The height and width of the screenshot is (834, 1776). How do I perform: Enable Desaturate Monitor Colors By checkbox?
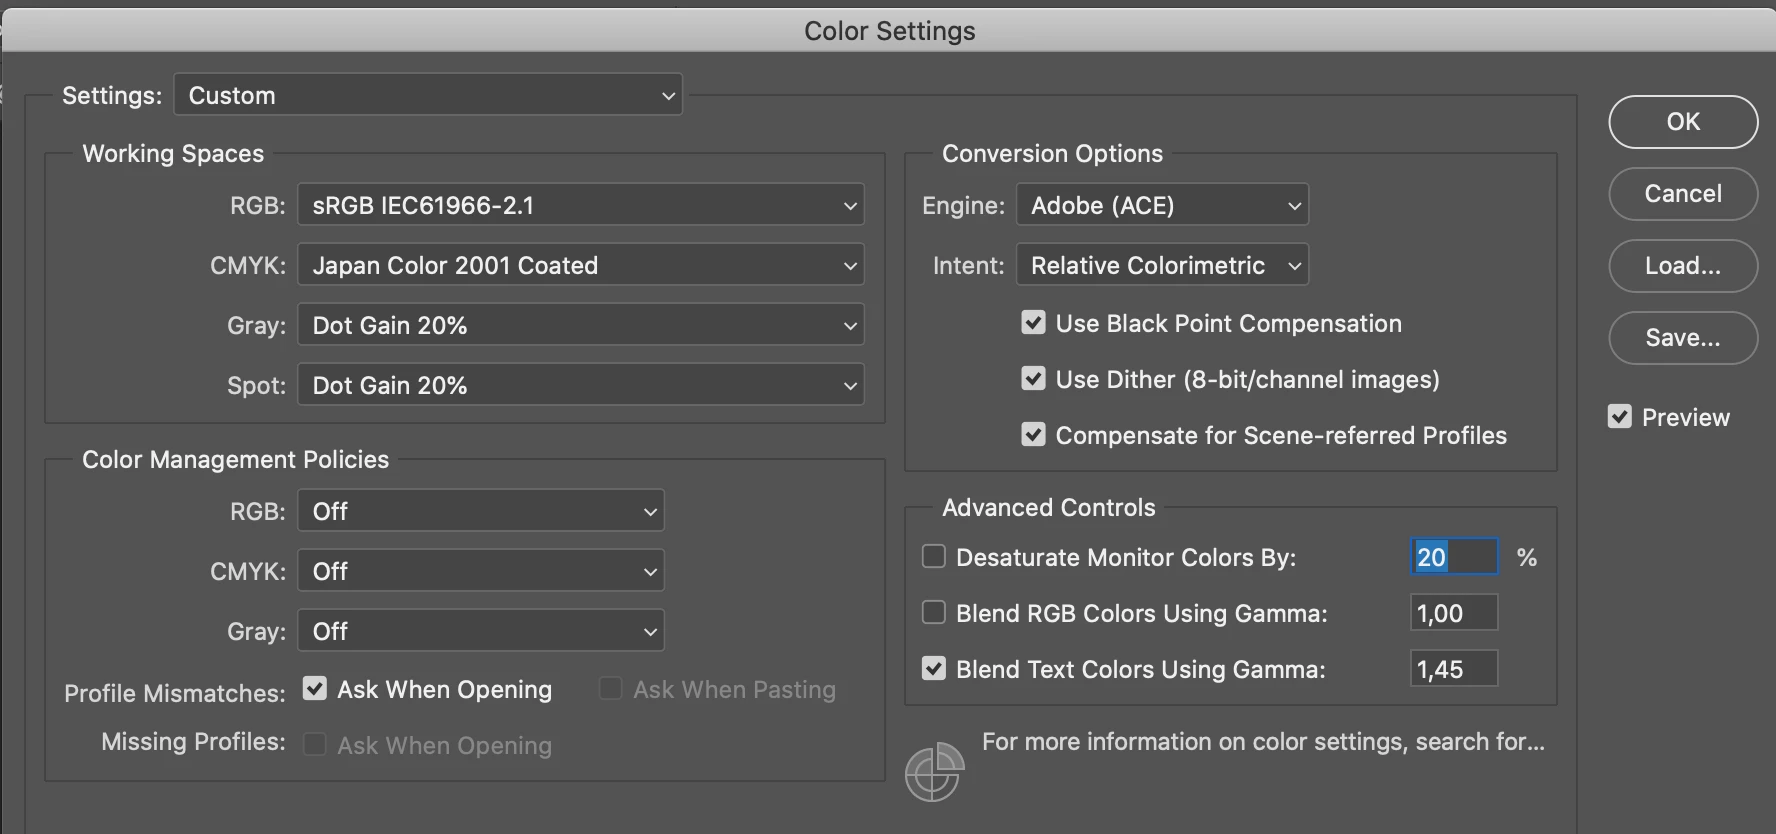(933, 556)
